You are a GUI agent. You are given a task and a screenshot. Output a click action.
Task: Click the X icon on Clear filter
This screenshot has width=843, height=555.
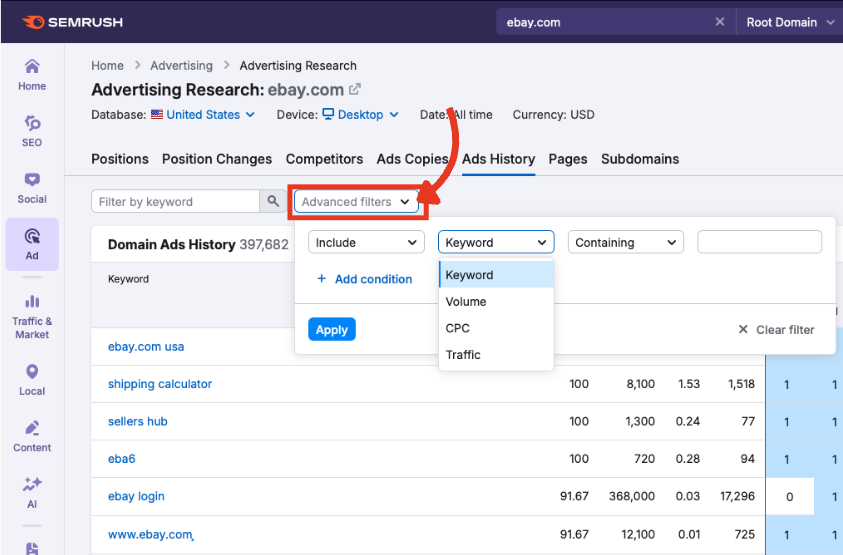[x=743, y=329]
